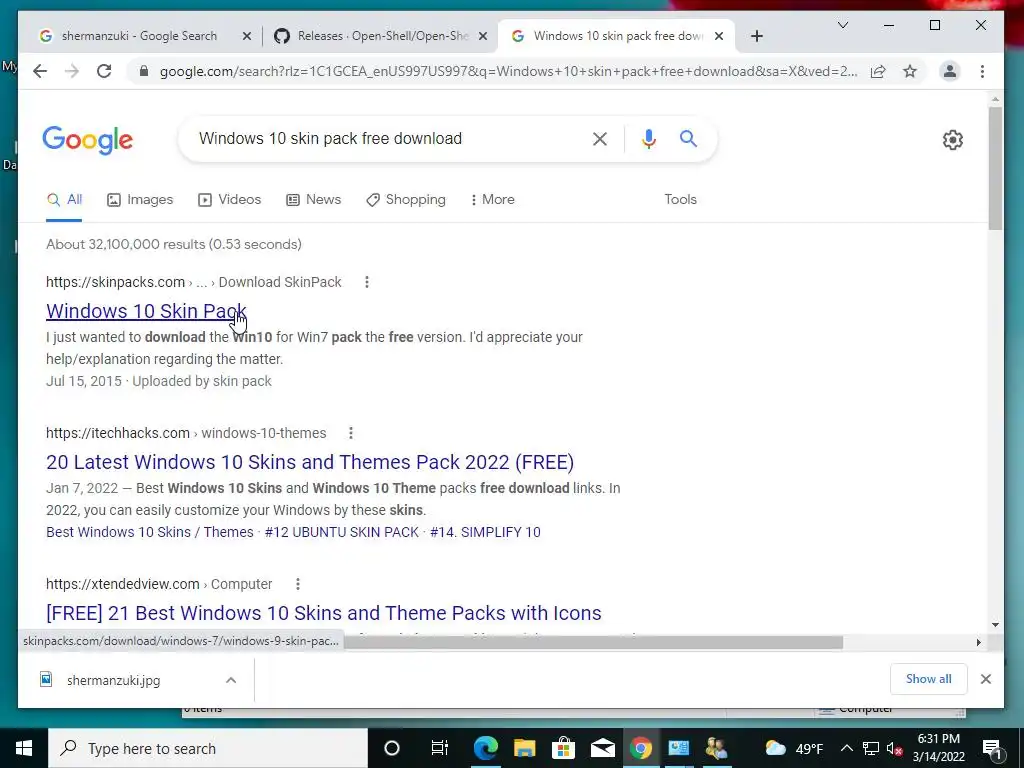Open search Tools button

(680, 200)
